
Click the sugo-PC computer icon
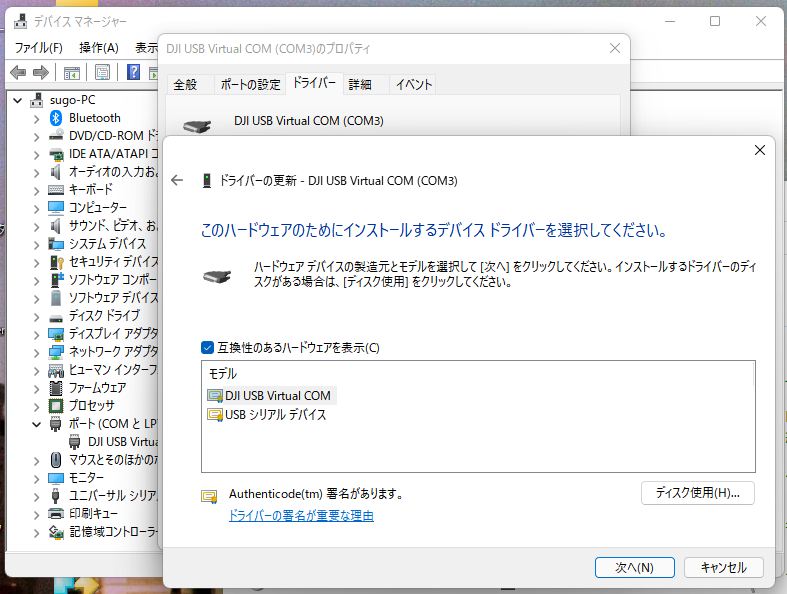pos(37,100)
